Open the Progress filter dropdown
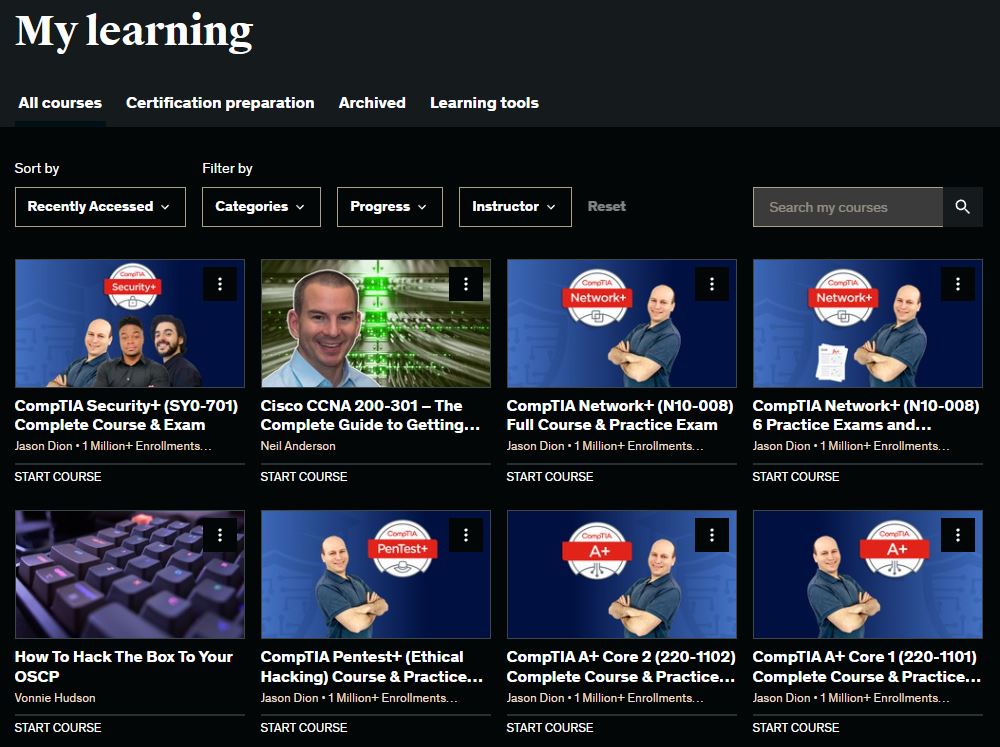This screenshot has height=747, width=1000. coord(390,207)
